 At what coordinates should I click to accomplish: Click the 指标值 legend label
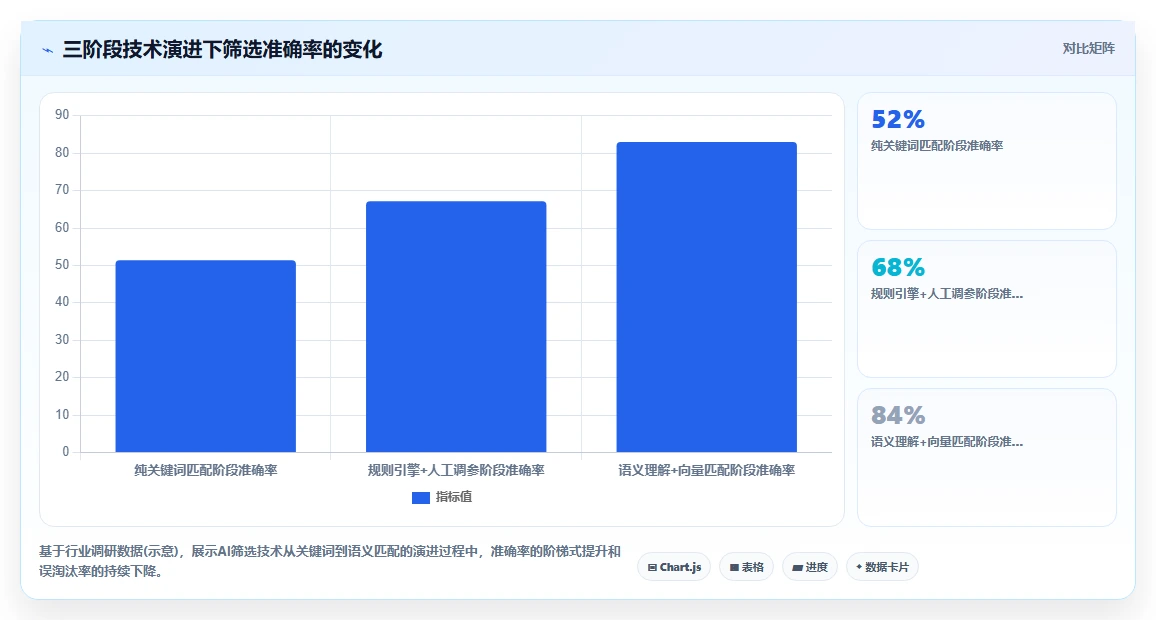[453, 497]
